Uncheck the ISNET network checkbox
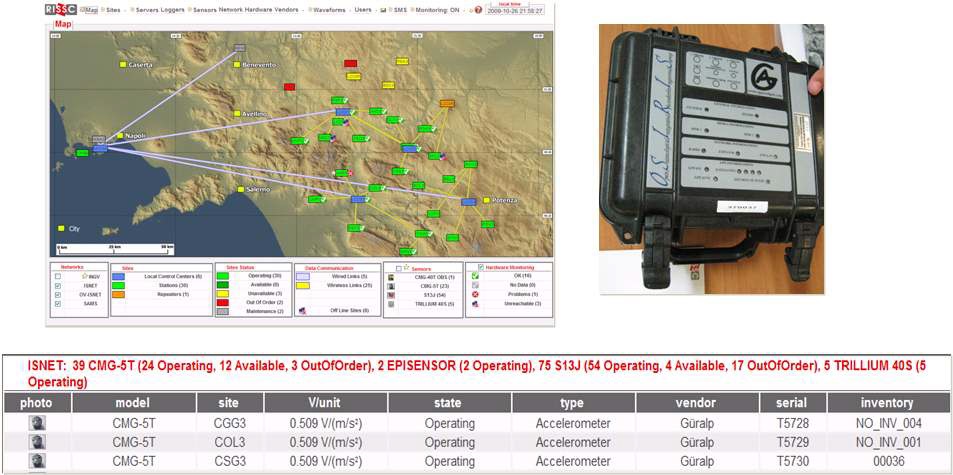 pos(58,285)
